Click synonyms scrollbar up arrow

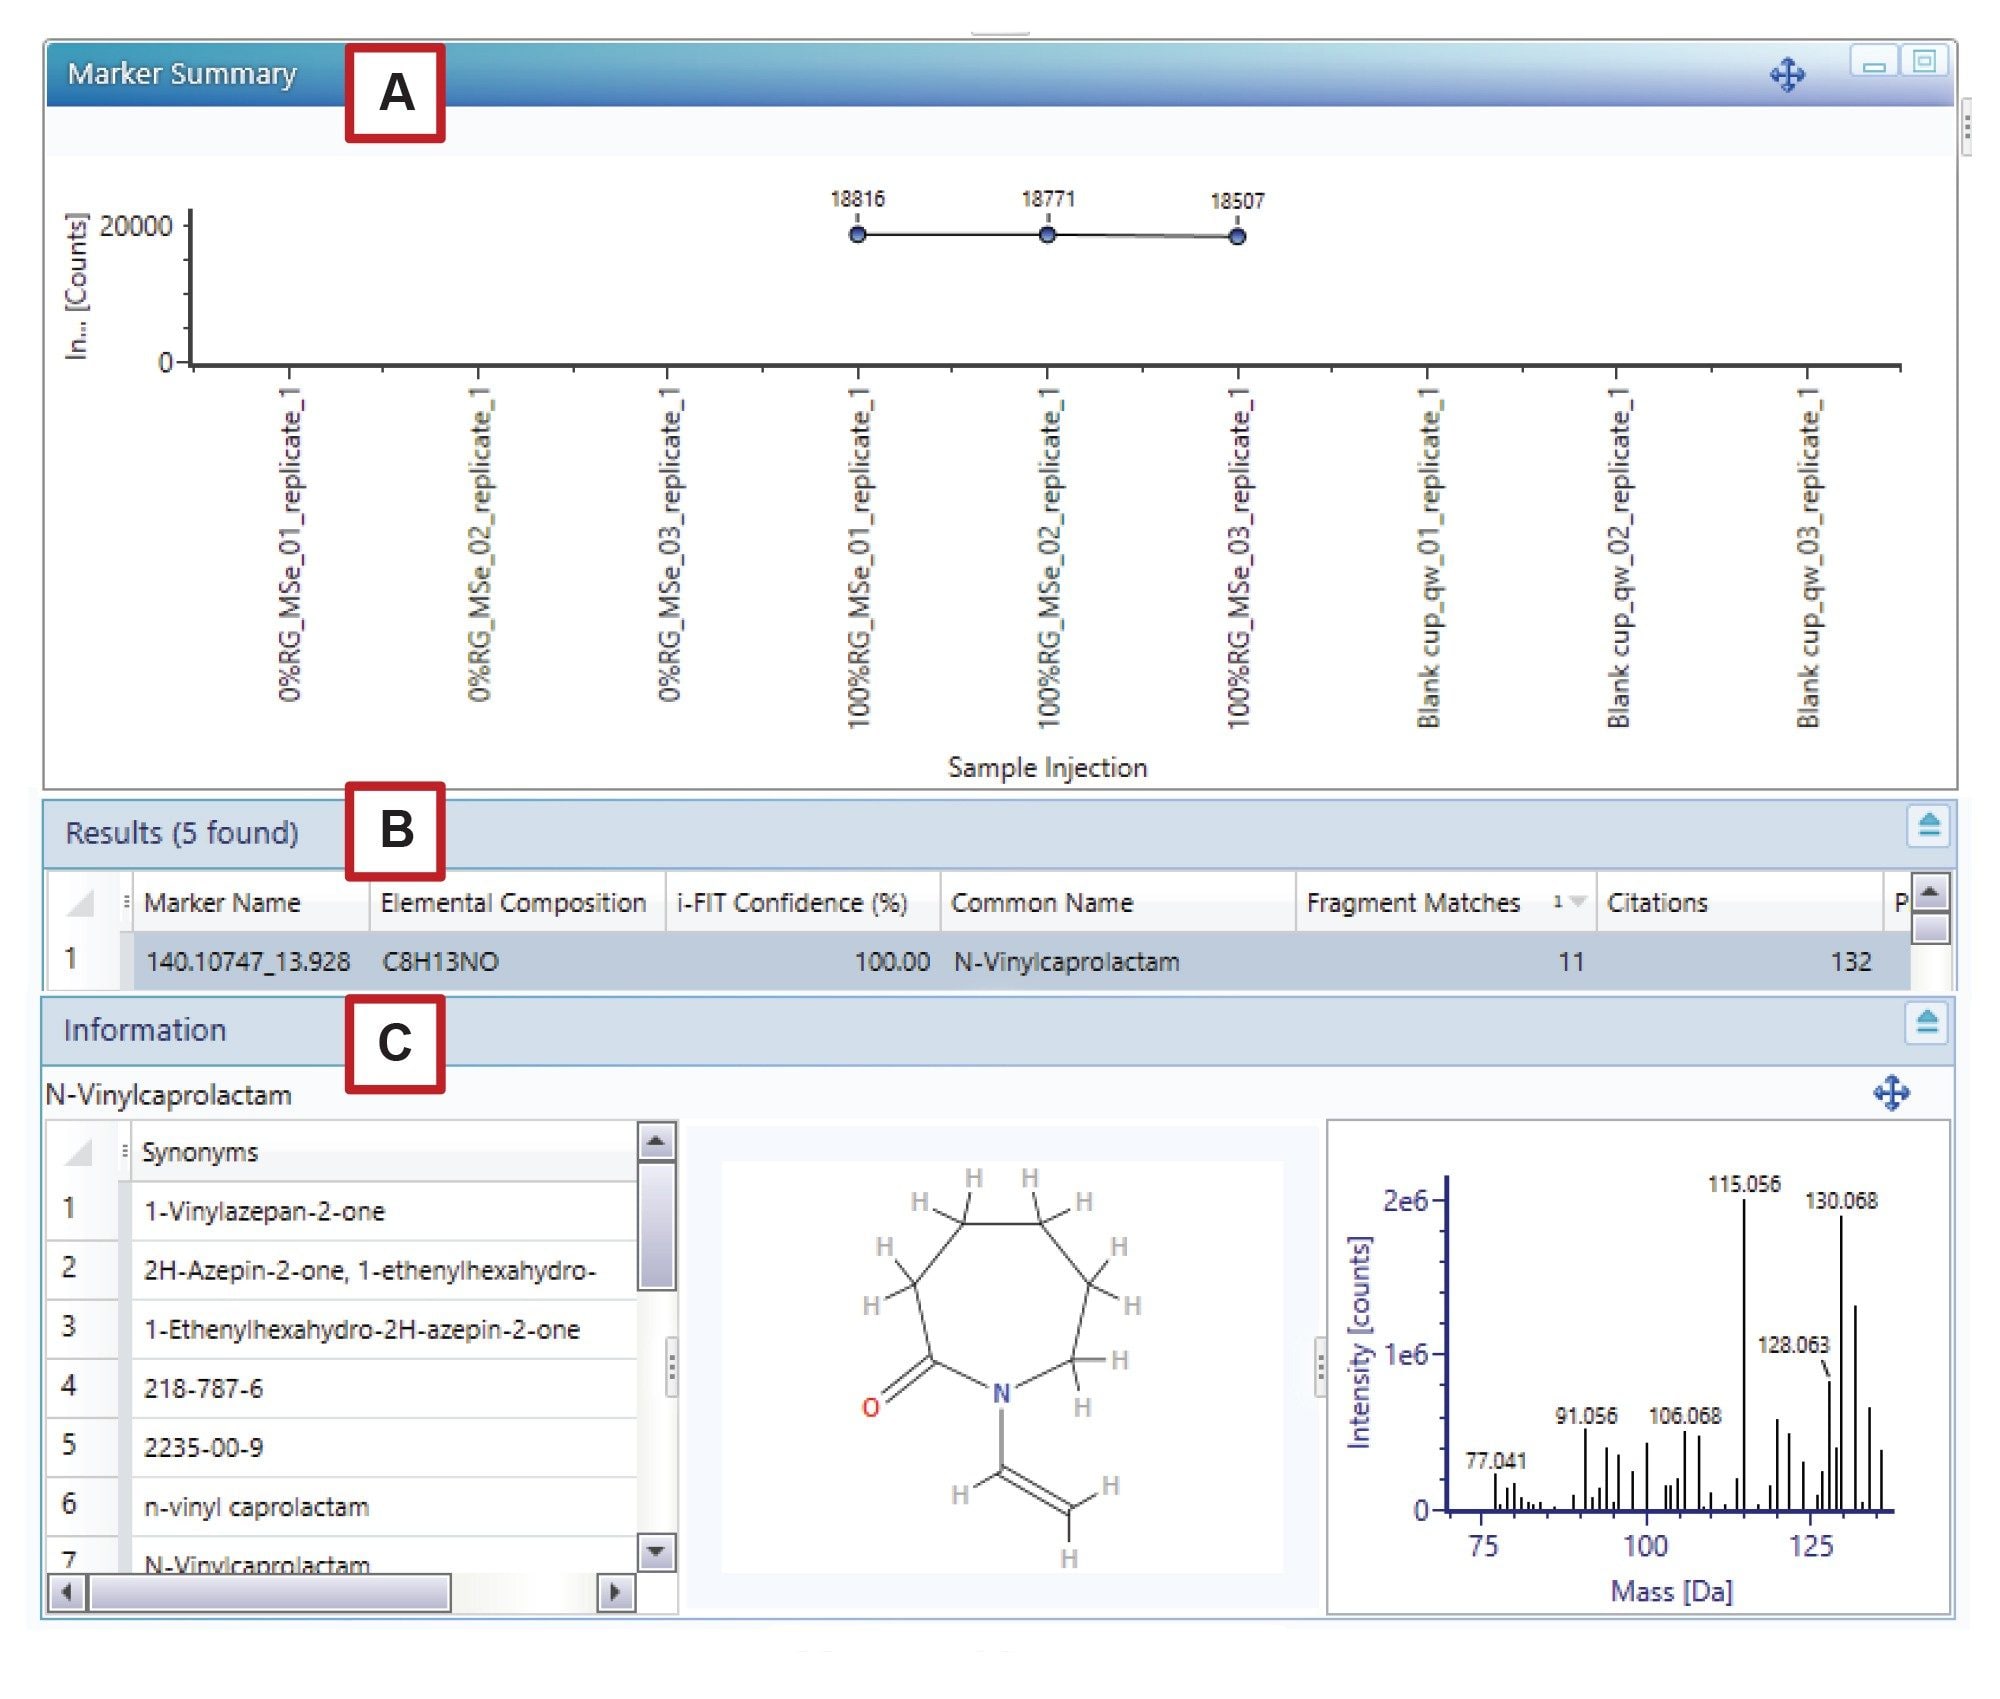(x=656, y=1141)
